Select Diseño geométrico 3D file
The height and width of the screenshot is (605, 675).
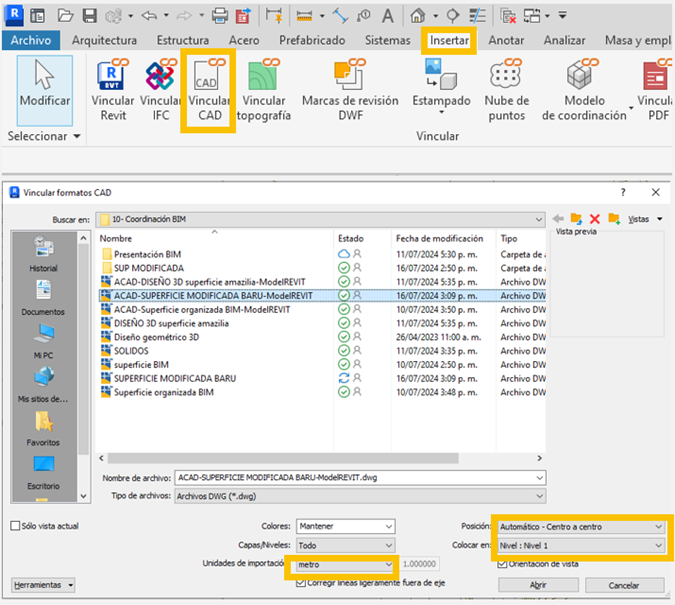click(x=156, y=337)
